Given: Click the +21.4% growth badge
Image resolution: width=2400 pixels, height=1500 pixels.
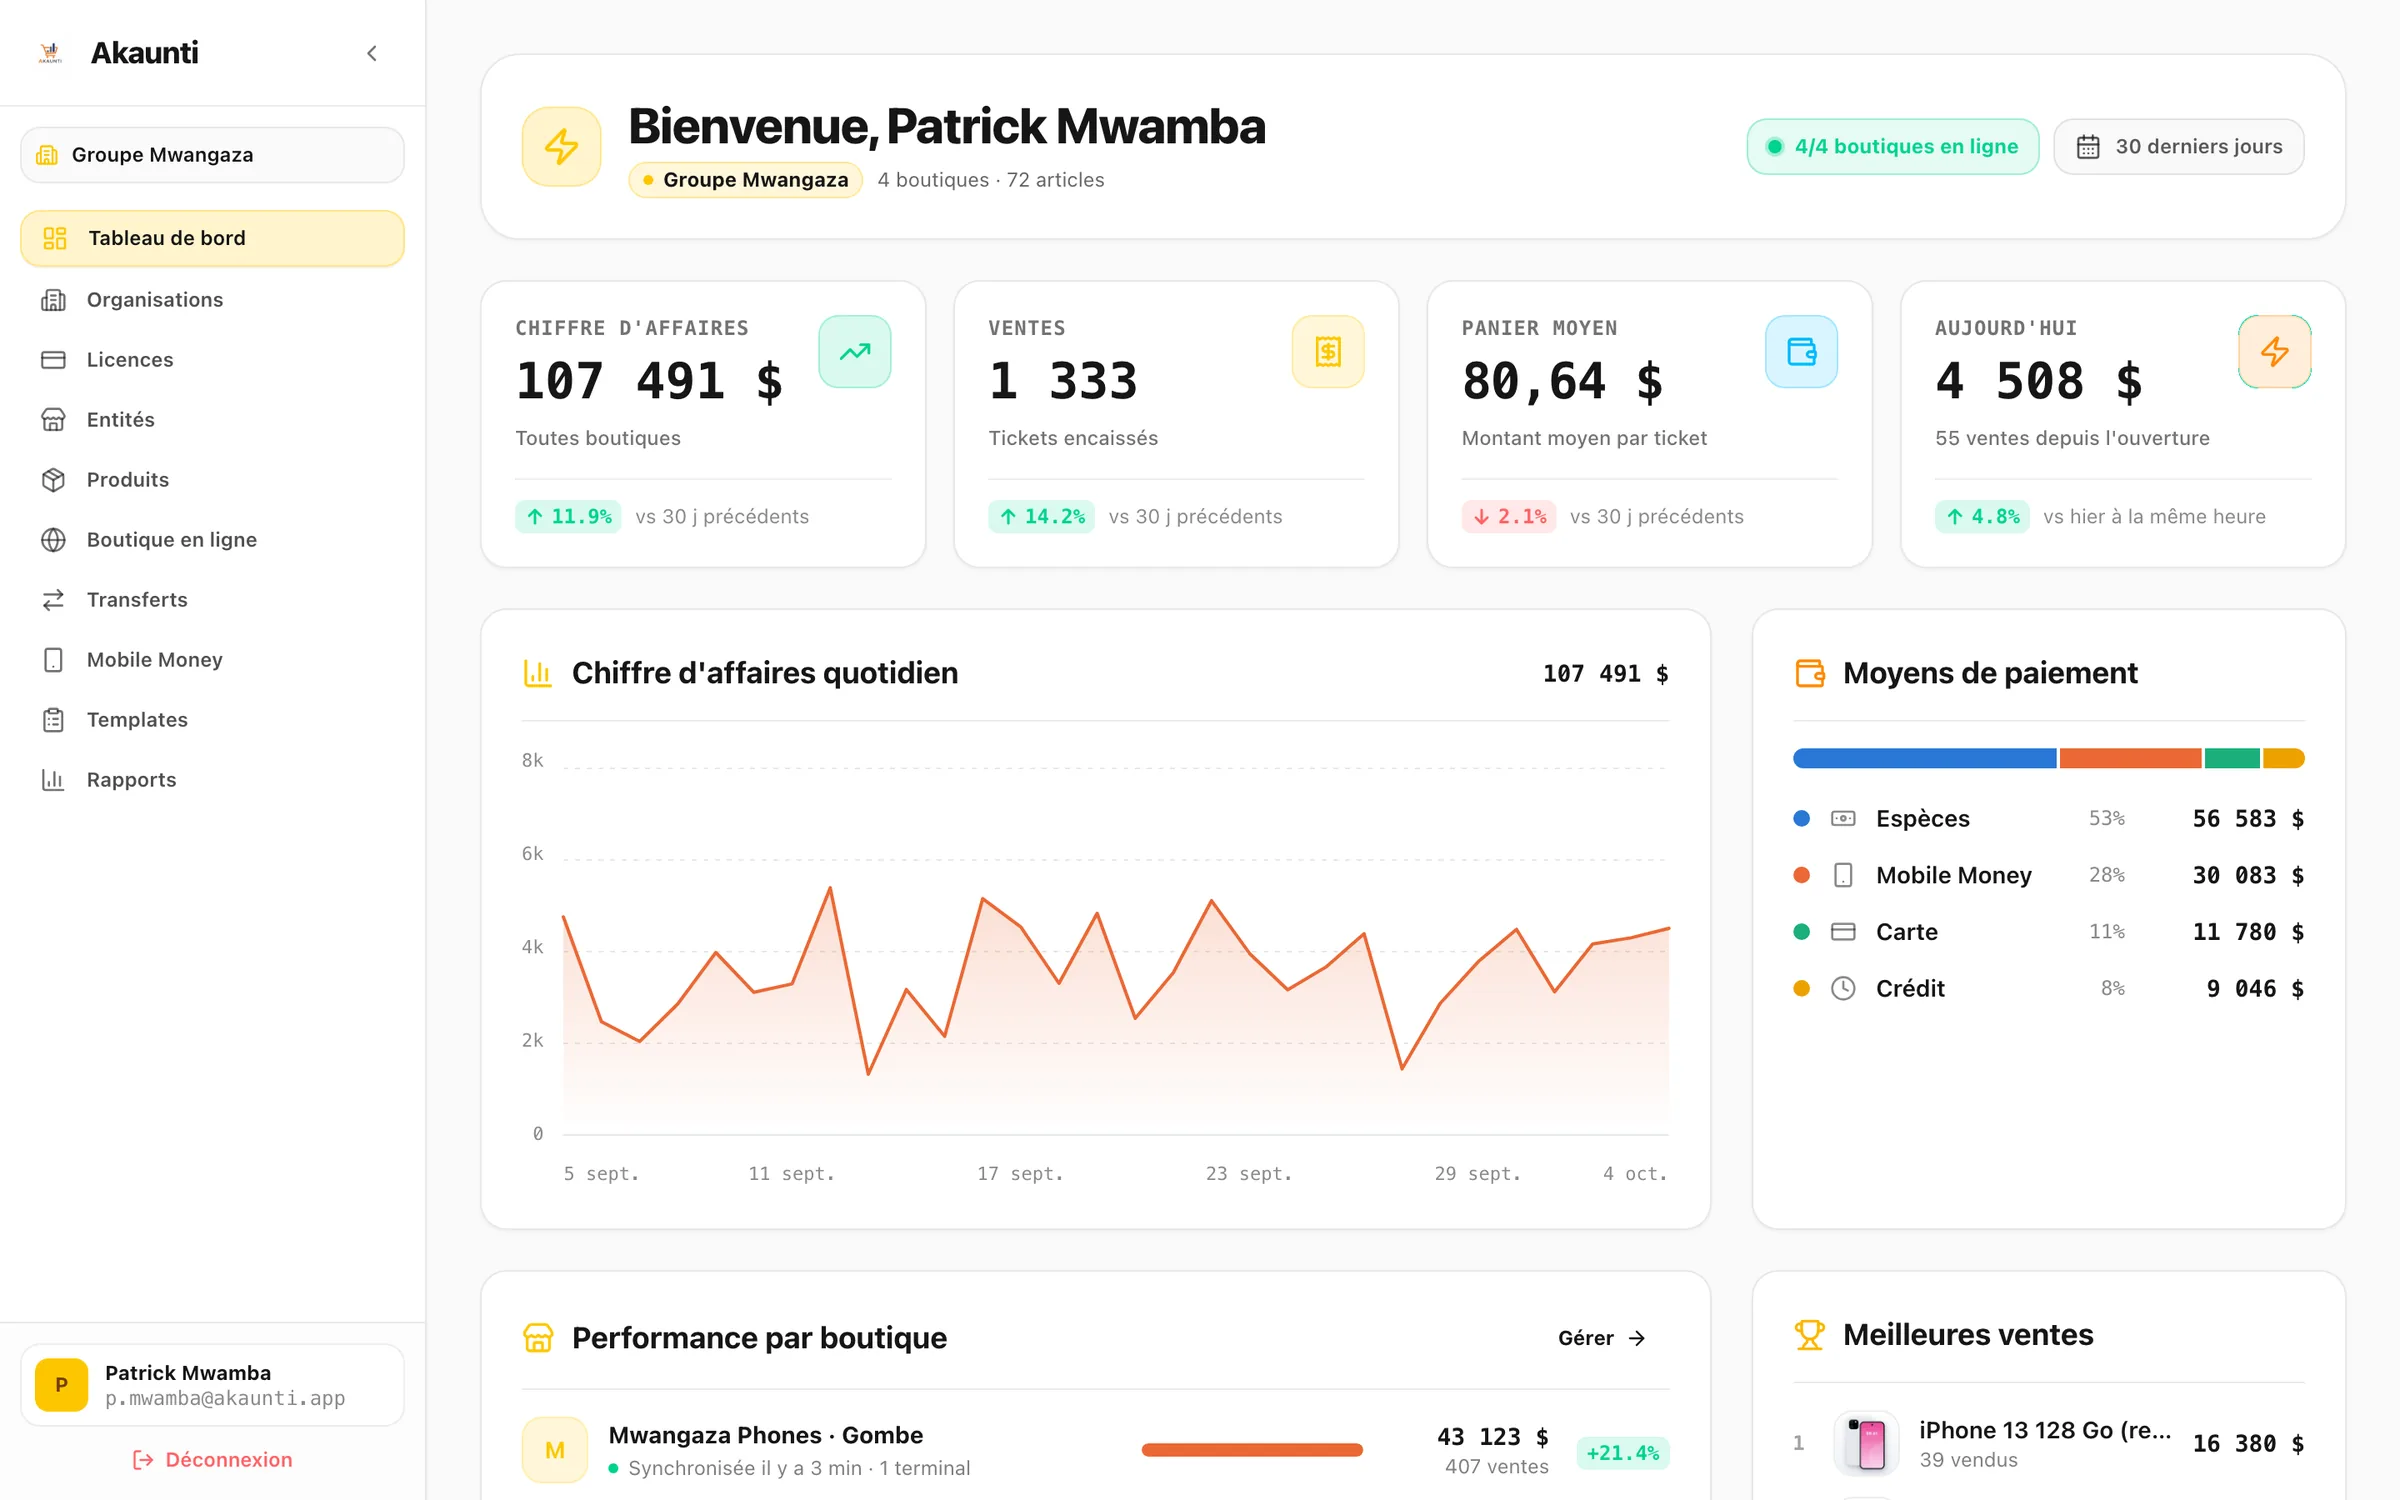Looking at the screenshot, I should click(1623, 1453).
